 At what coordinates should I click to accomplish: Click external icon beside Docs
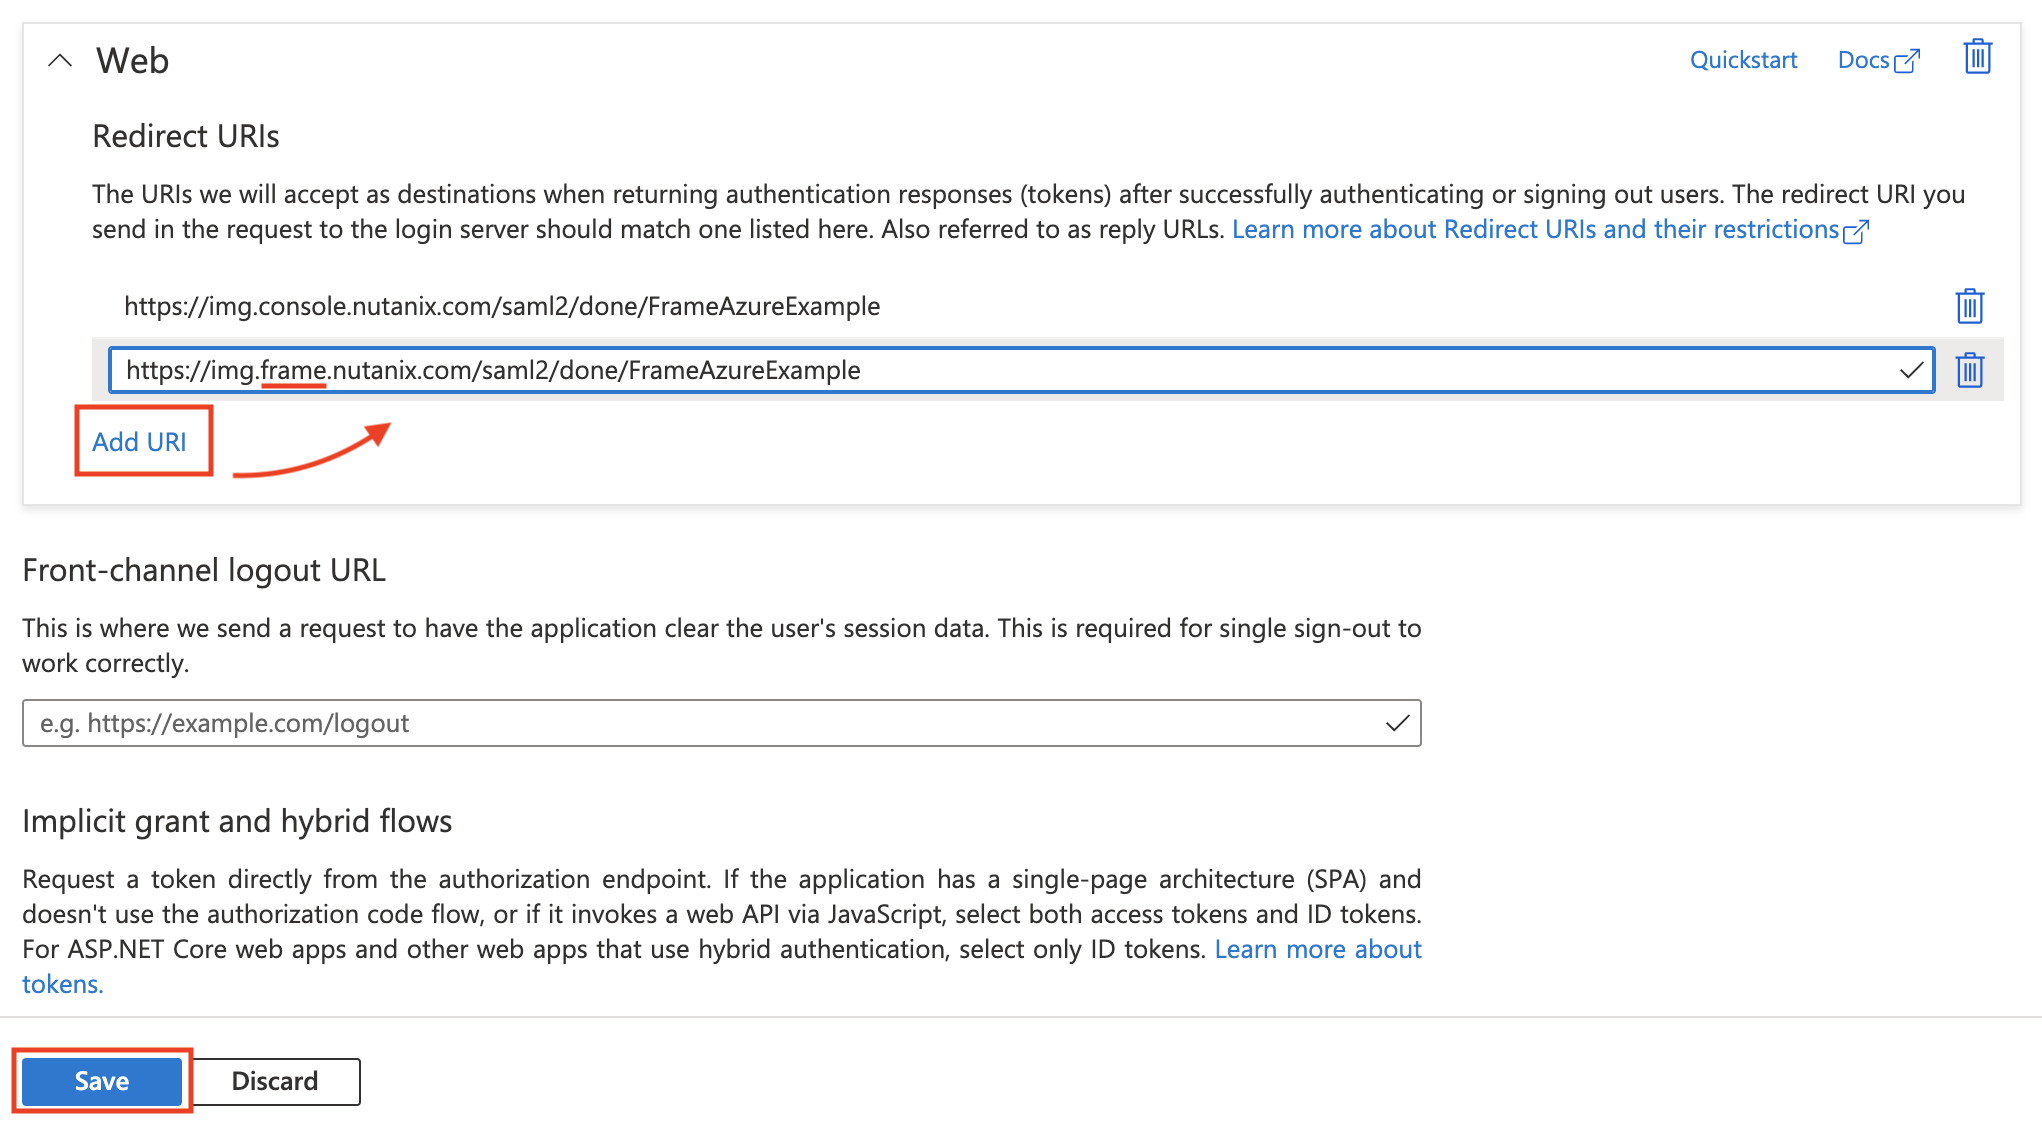coord(1908,61)
